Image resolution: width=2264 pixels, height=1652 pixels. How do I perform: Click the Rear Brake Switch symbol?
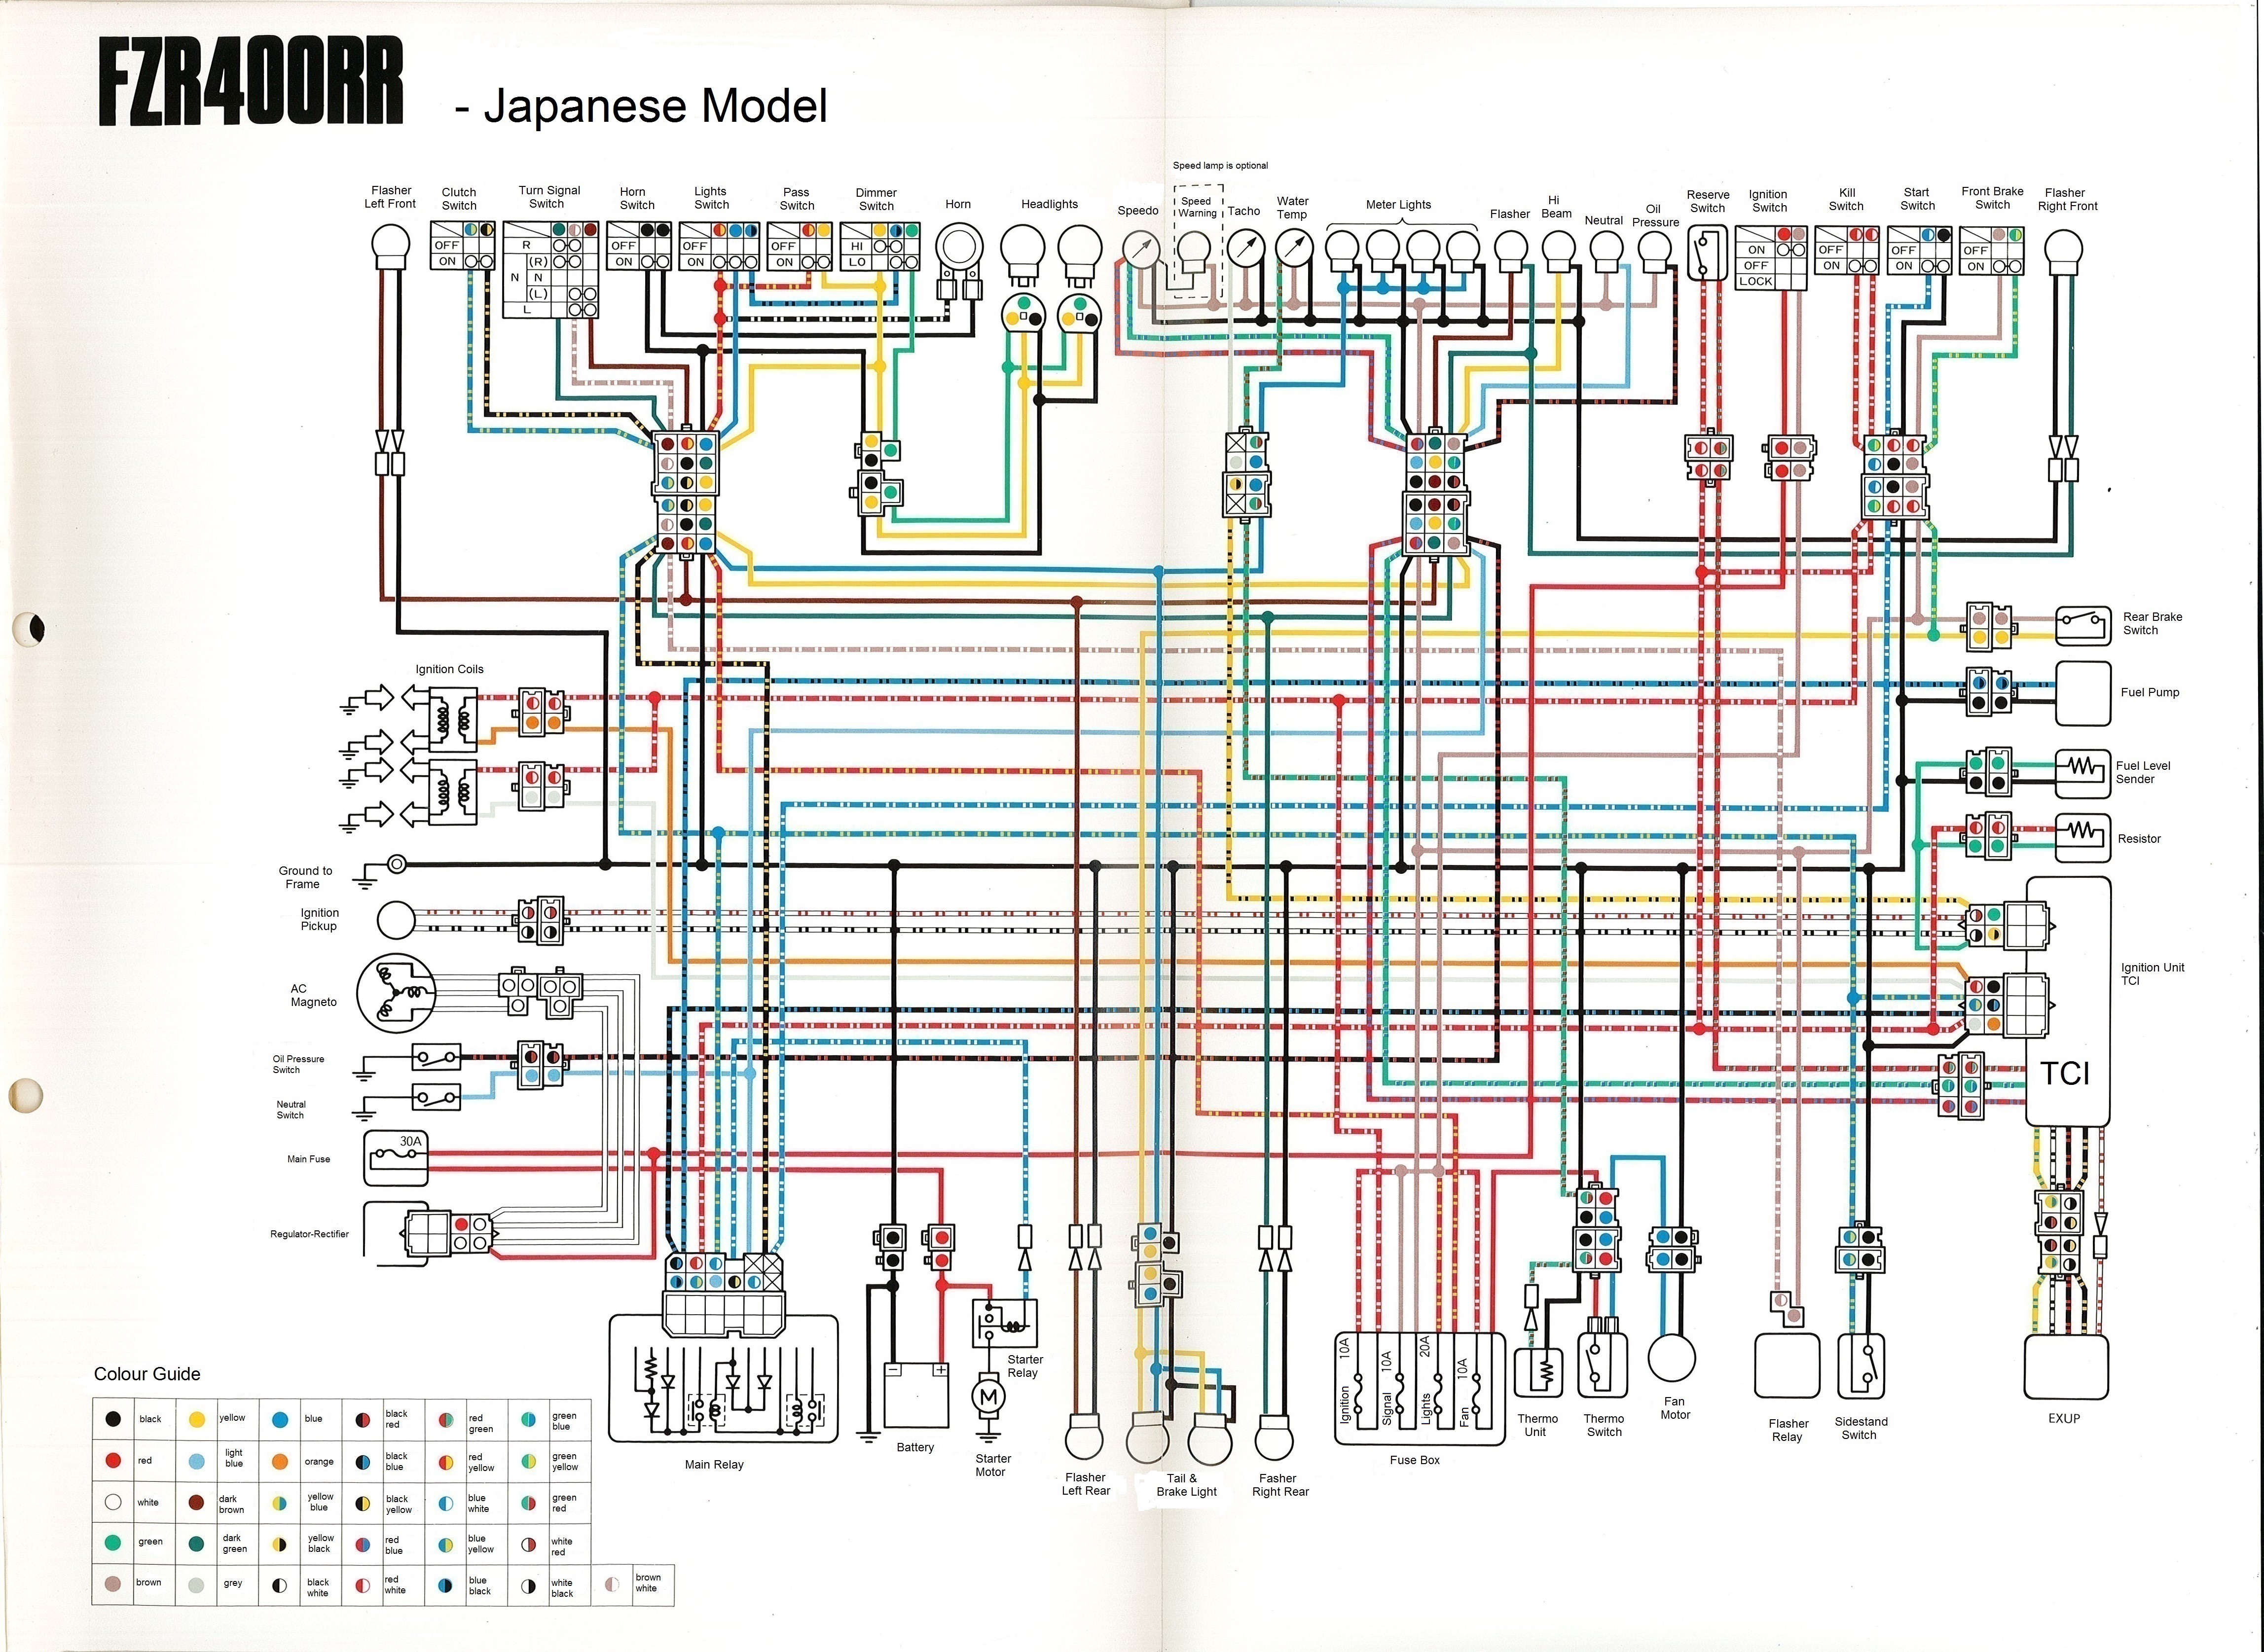click(x=2083, y=625)
